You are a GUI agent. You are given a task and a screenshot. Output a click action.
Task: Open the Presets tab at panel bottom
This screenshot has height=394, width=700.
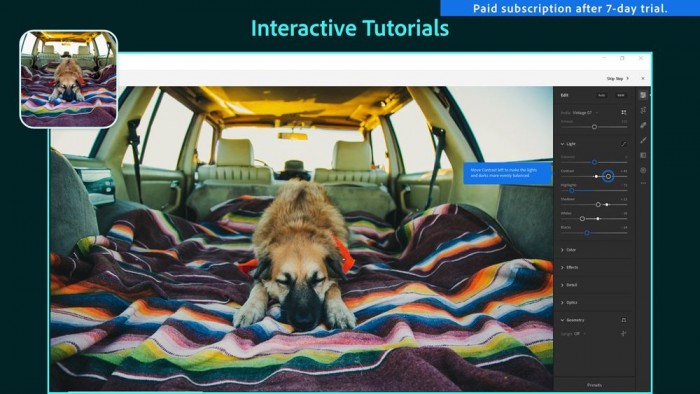click(594, 385)
